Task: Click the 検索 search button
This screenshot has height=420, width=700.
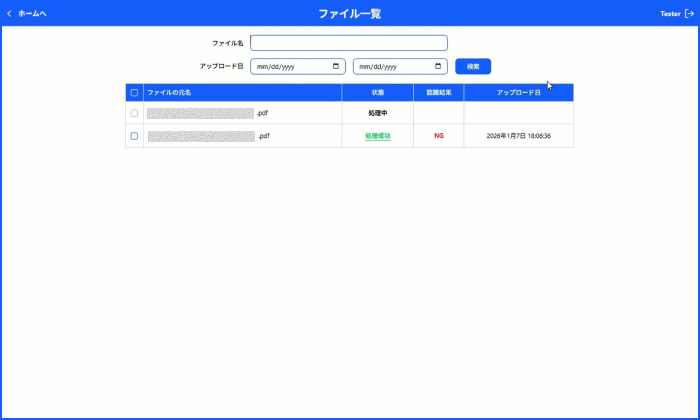Action: [x=473, y=67]
